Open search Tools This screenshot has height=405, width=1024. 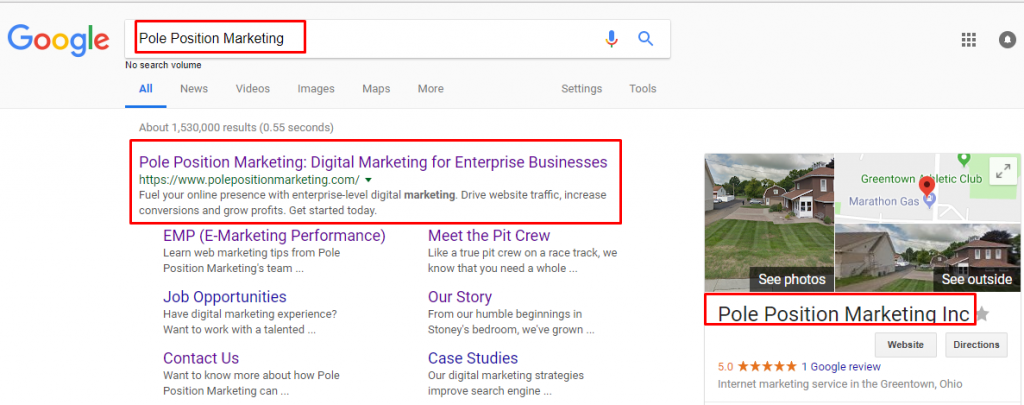coord(643,89)
